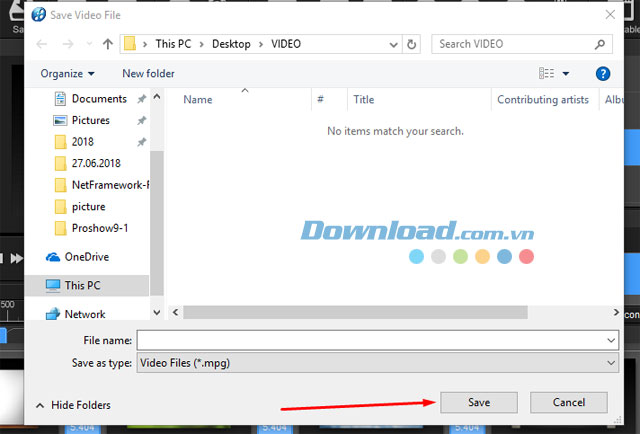Open the Organize menu

coord(67,73)
